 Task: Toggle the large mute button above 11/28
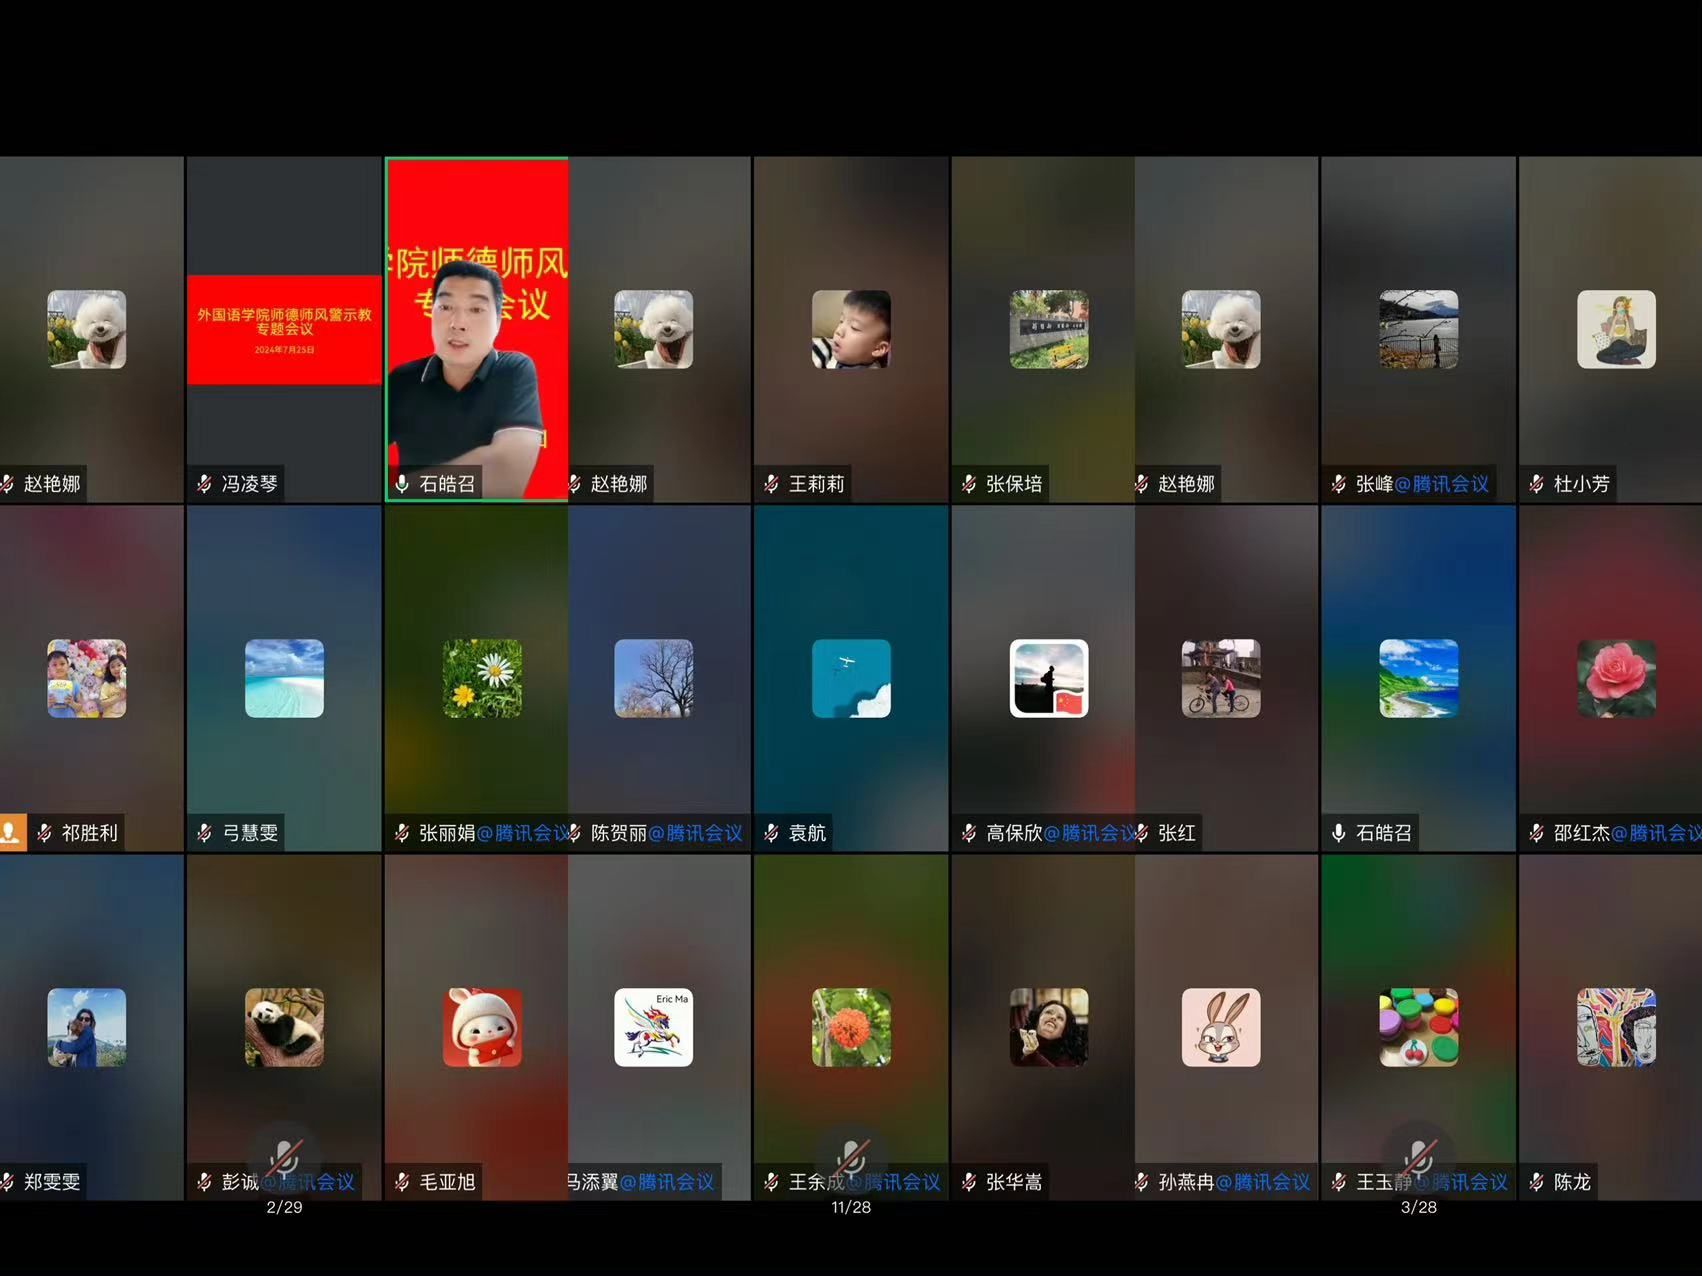coord(851,1158)
